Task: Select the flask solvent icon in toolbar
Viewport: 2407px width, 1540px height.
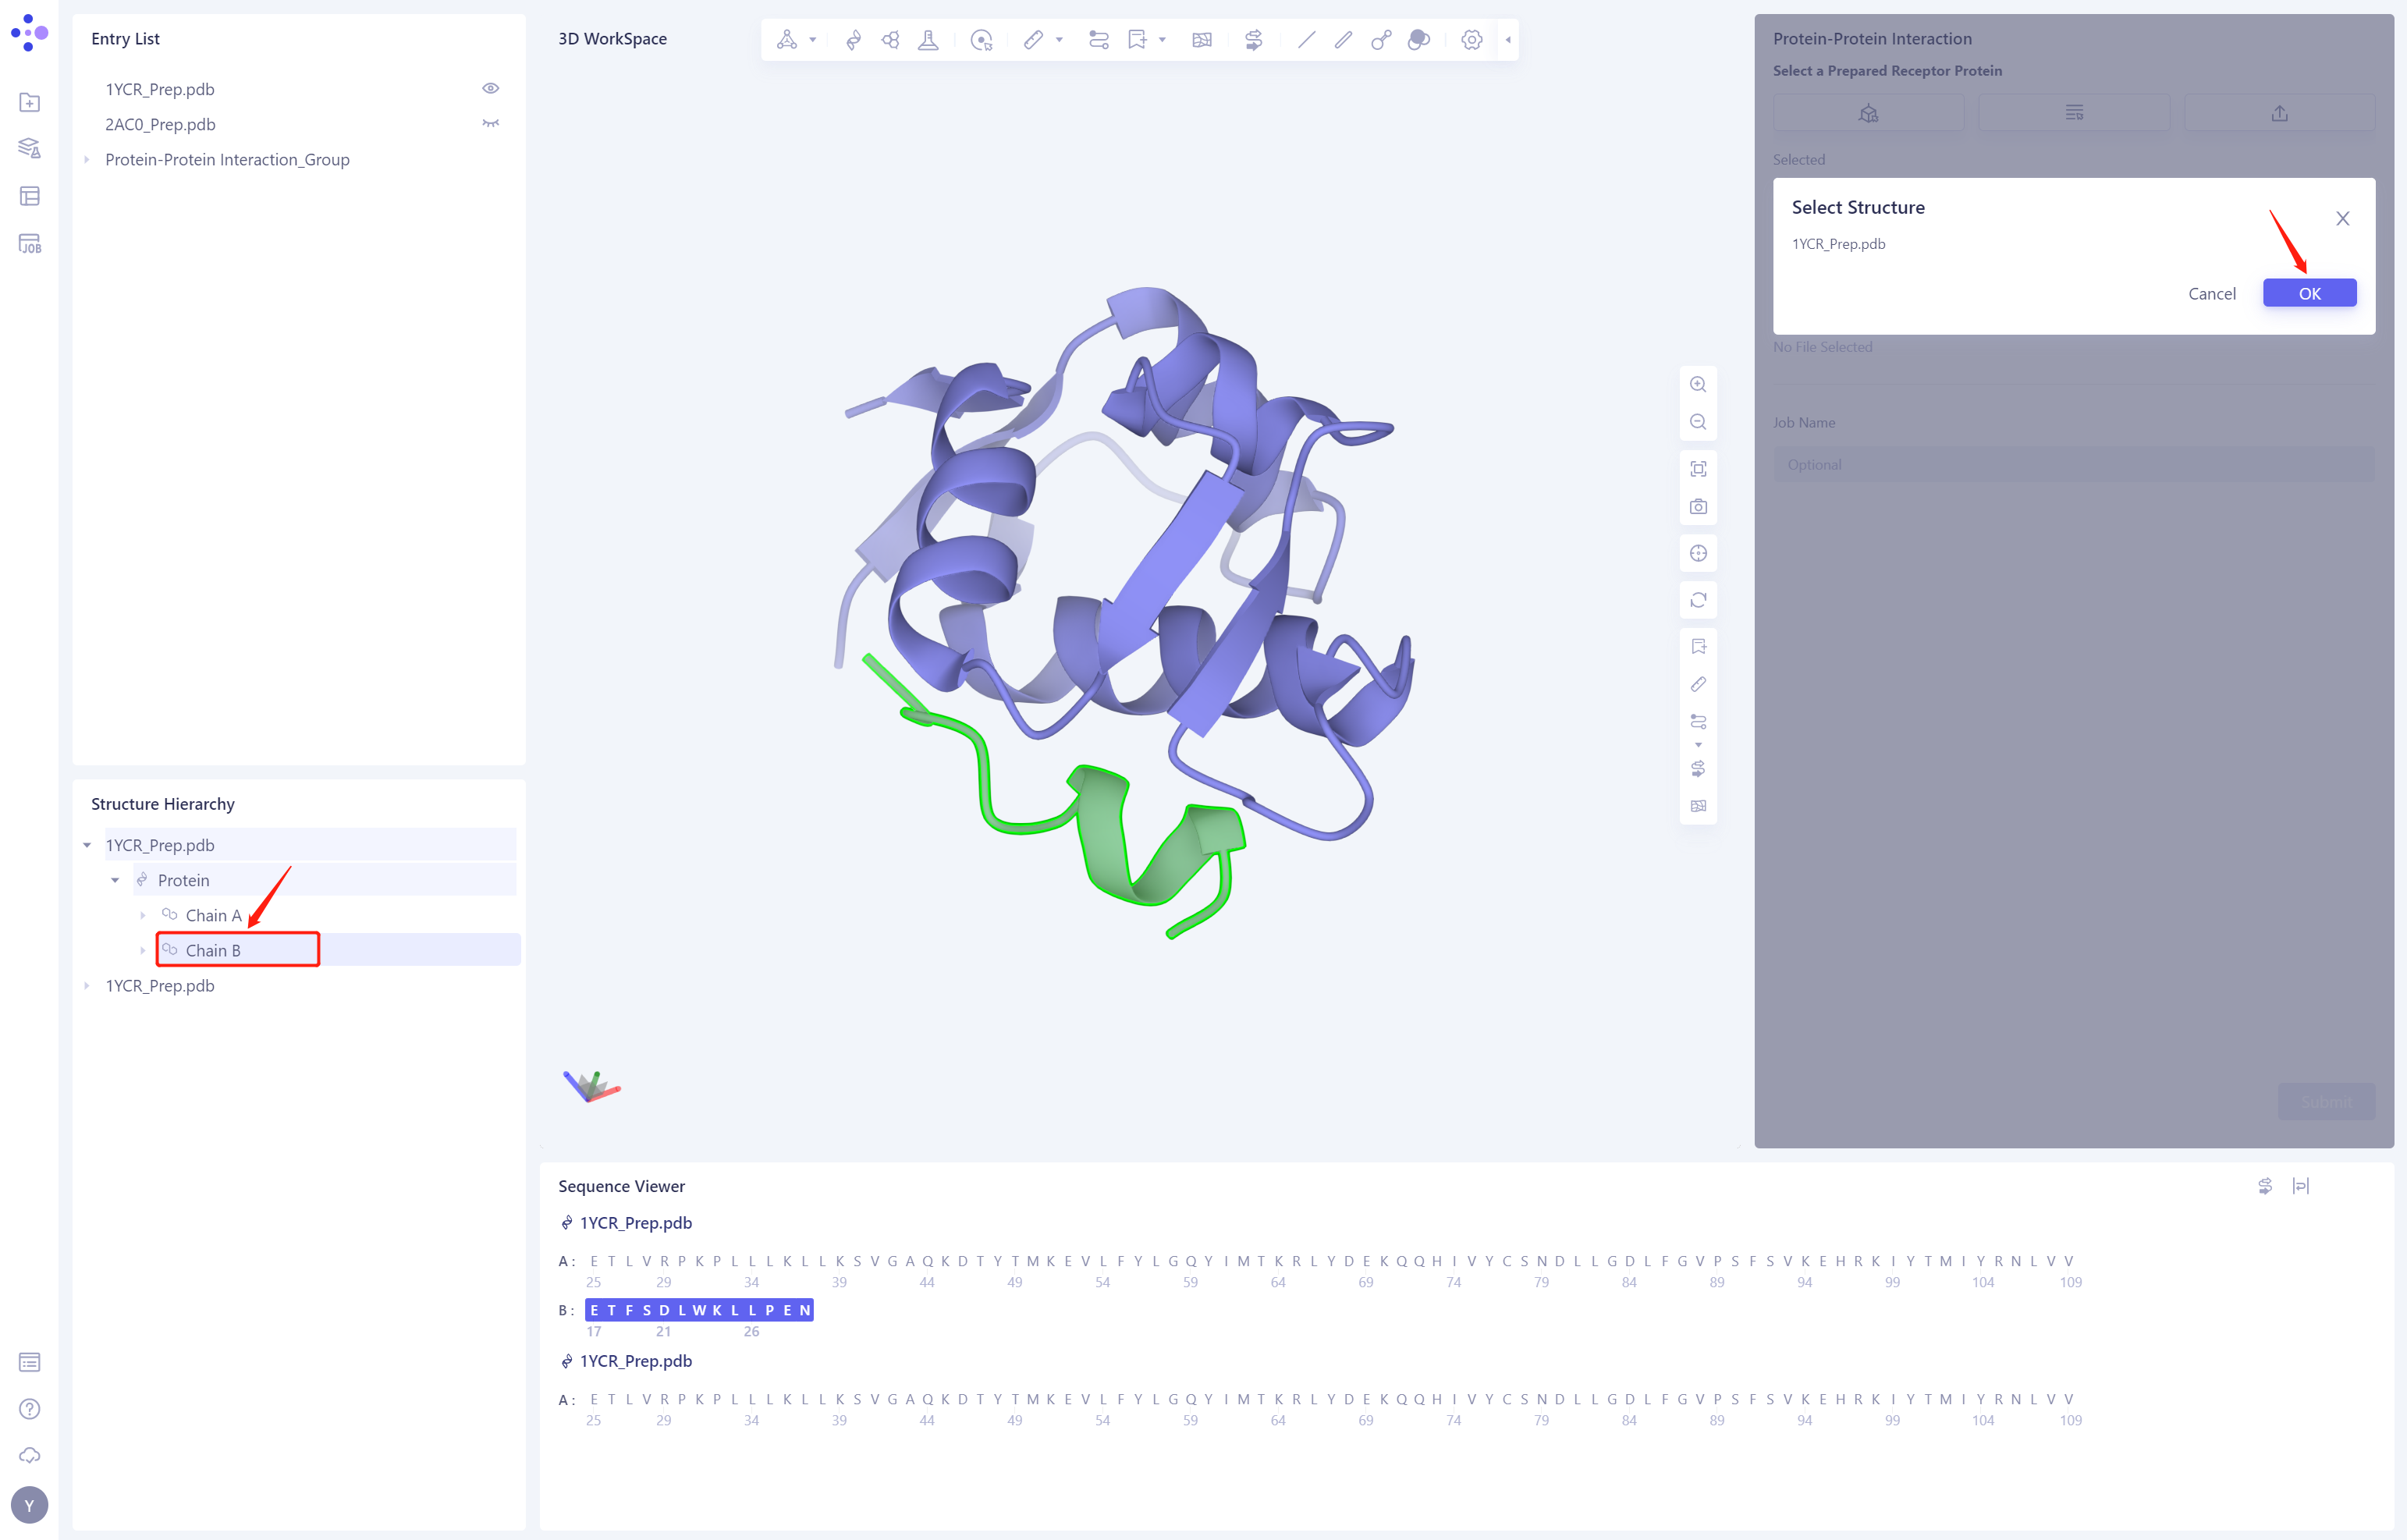Action: coord(928,40)
